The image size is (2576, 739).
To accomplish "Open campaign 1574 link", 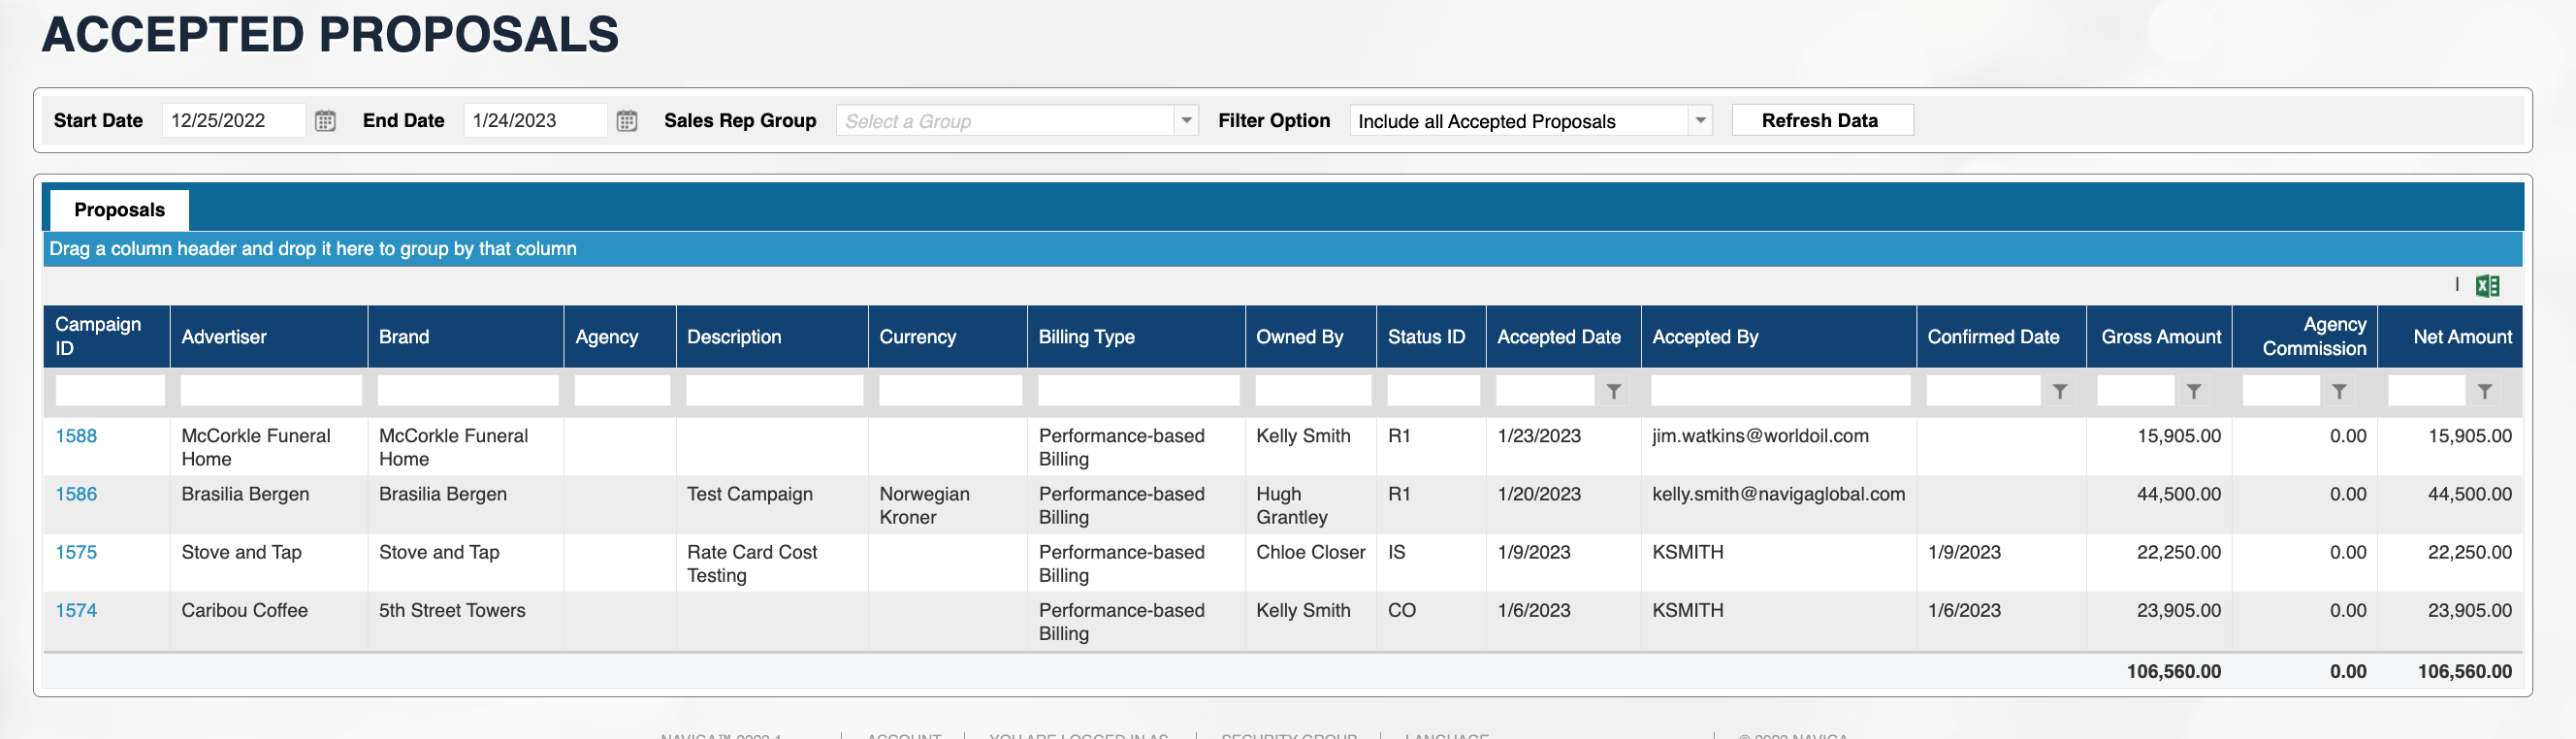I will 76,610.
